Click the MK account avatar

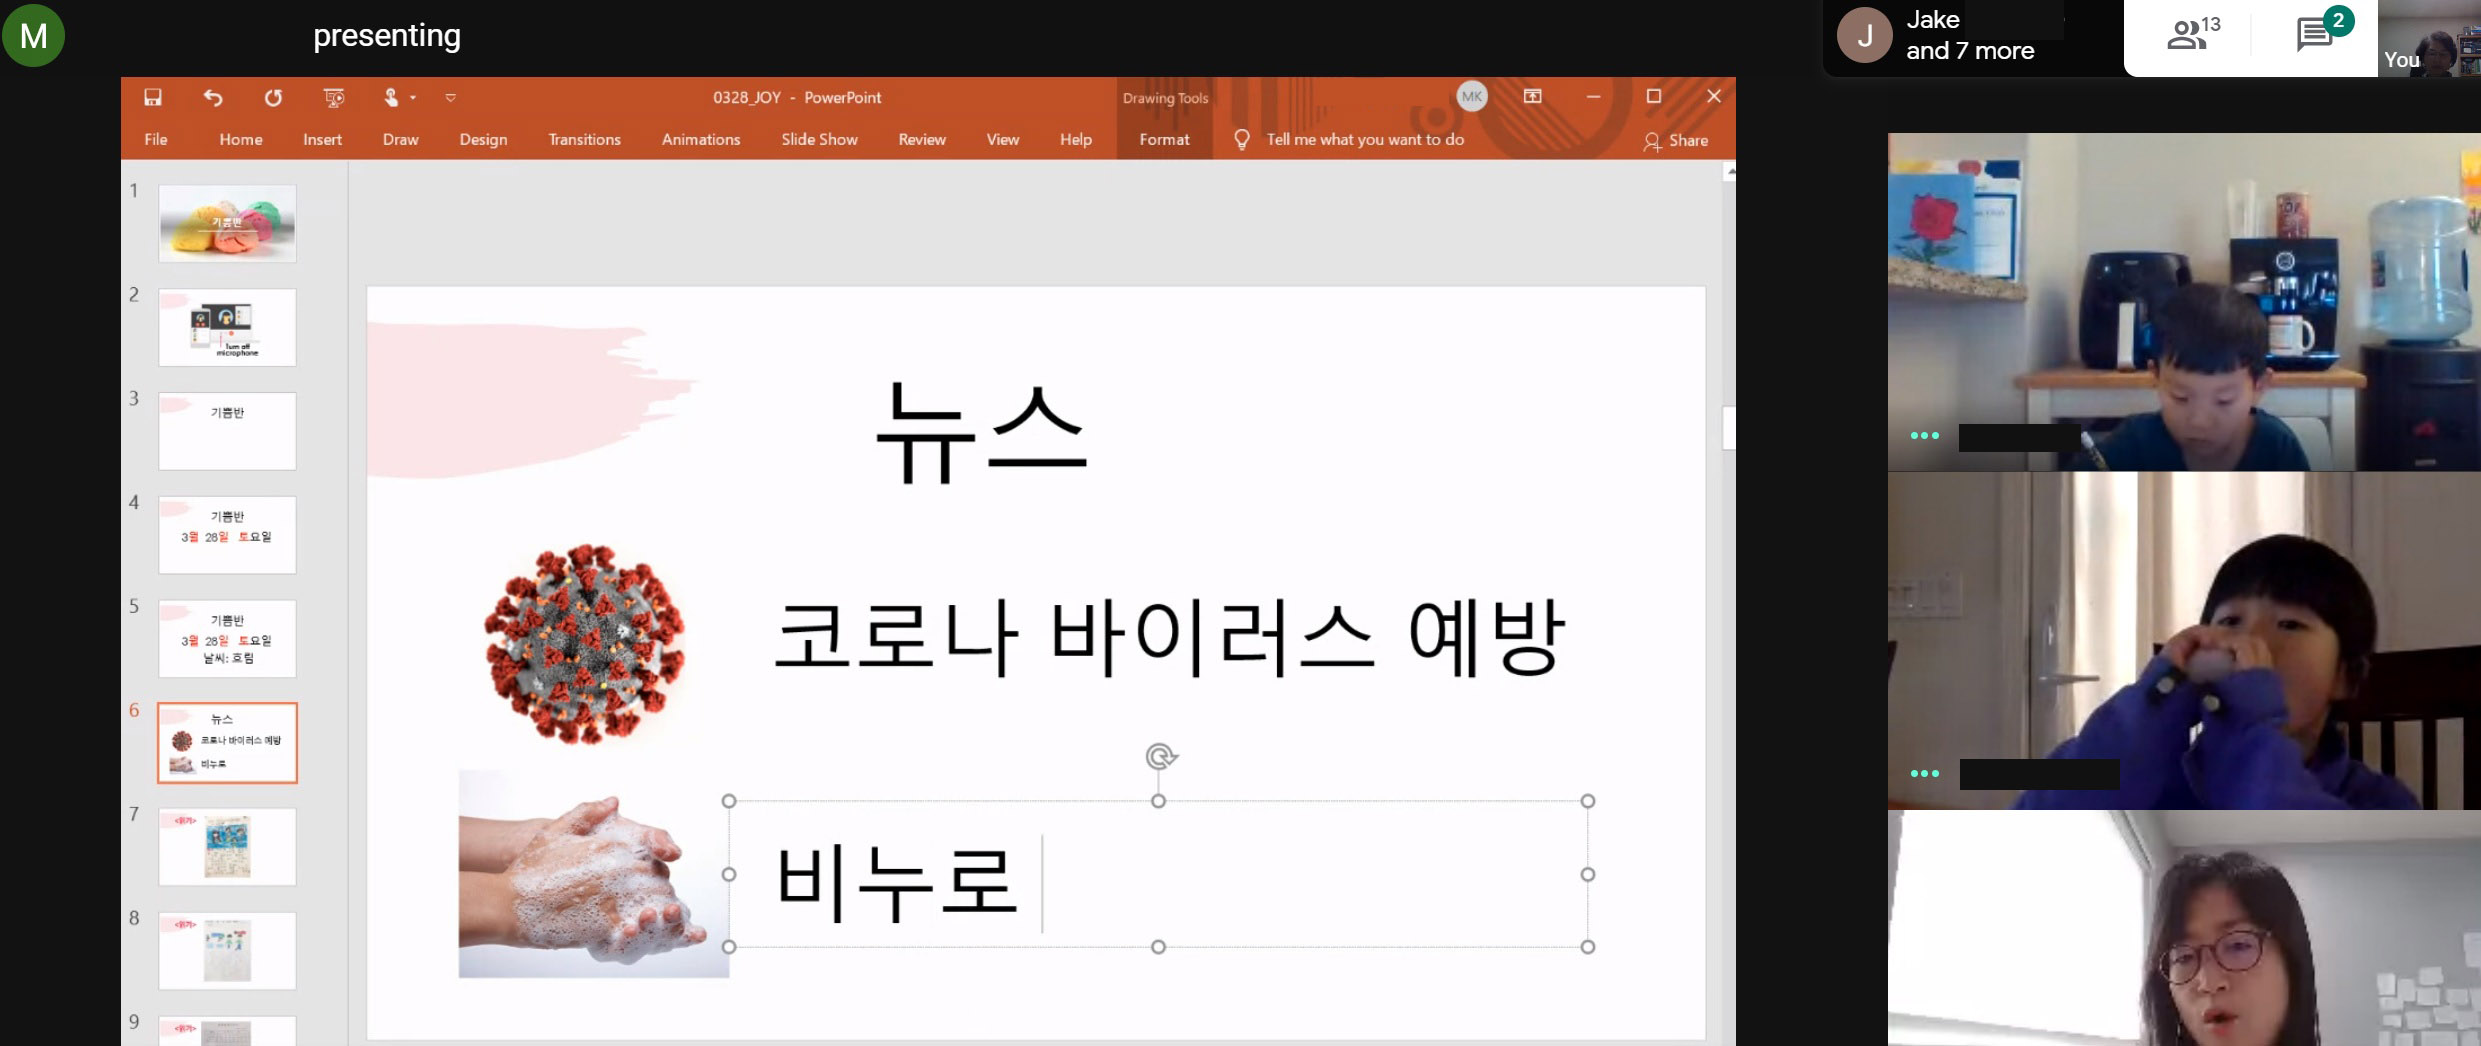pos(1471,96)
